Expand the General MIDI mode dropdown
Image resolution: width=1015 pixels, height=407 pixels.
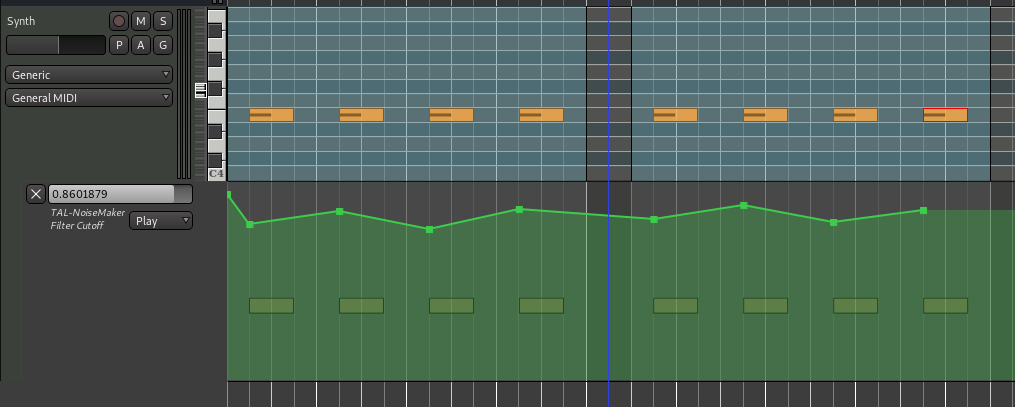[x=88, y=98]
